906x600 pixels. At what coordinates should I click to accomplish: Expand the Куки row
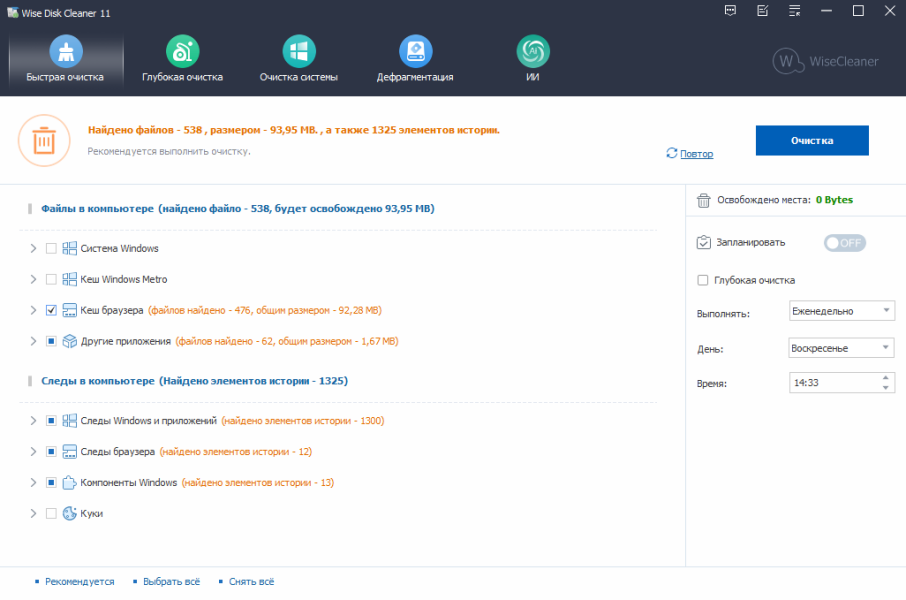tap(33, 513)
